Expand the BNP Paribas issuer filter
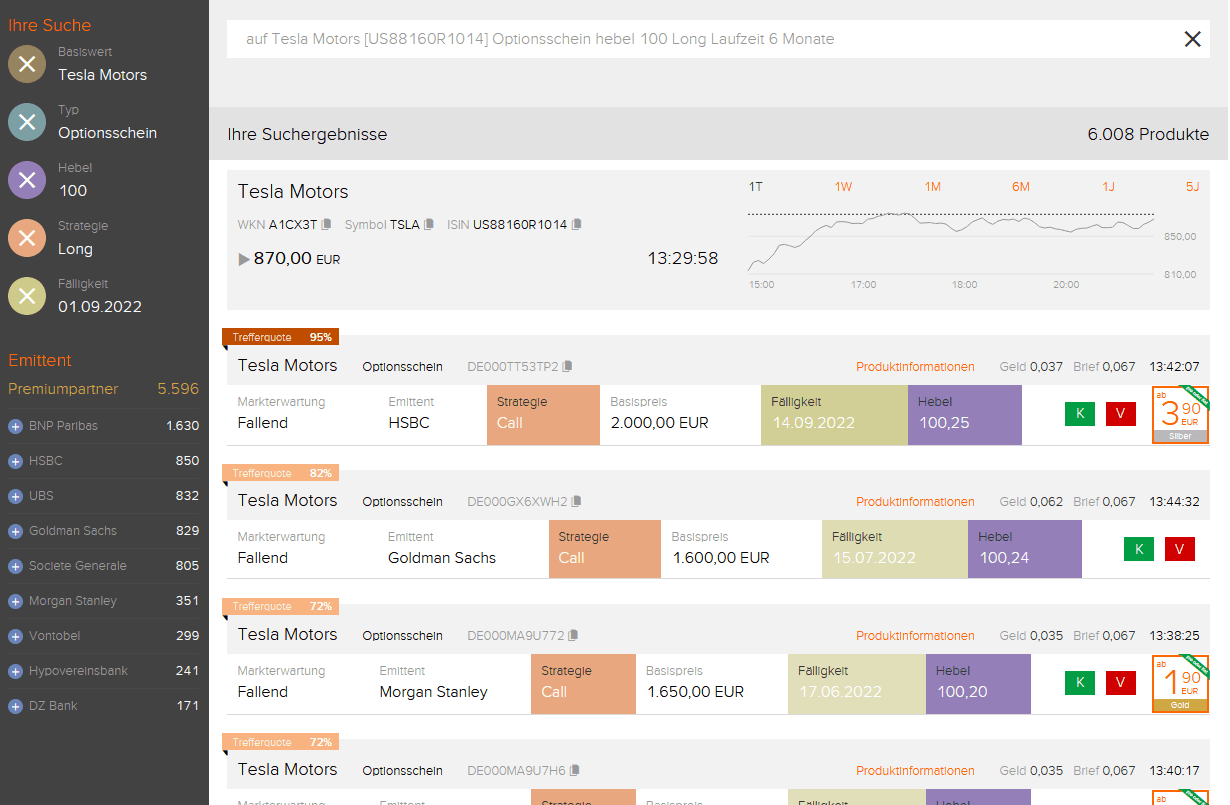The width and height of the screenshot is (1230, 805). 15,426
